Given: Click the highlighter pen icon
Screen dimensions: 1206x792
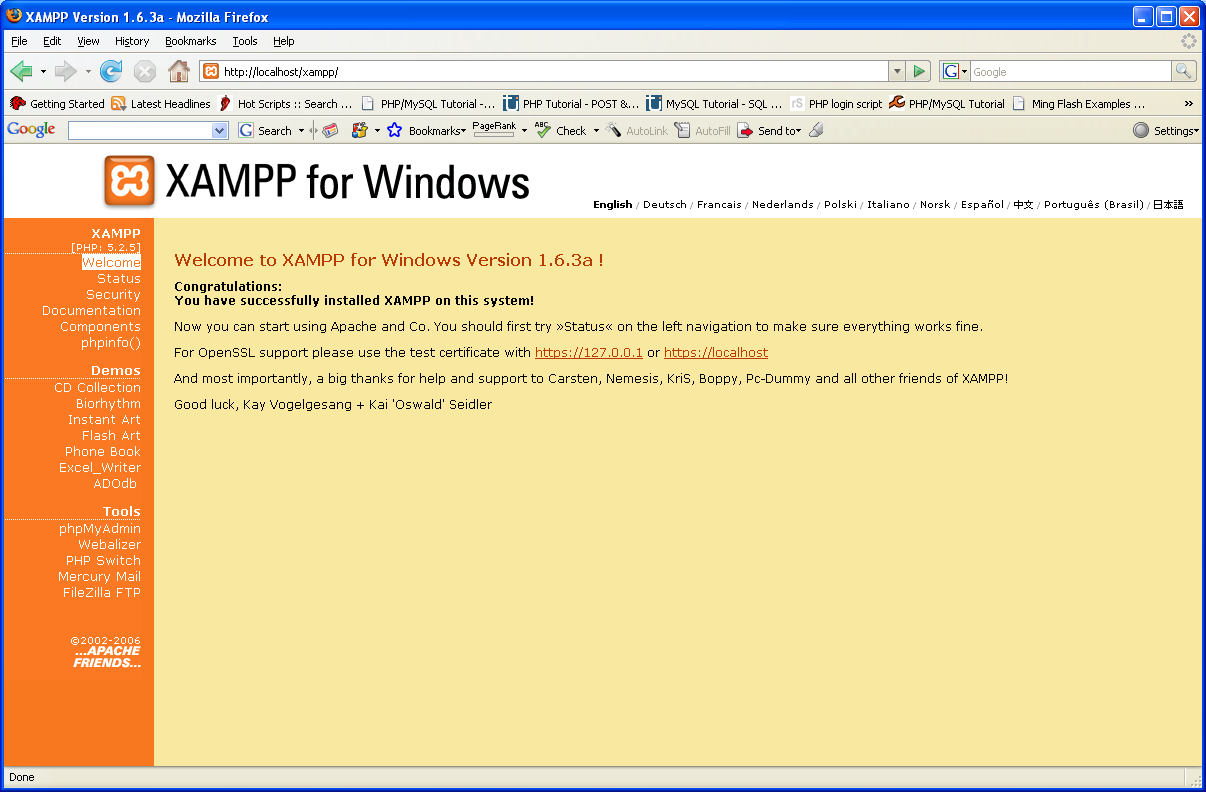Looking at the screenshot, I should point(816,130).
